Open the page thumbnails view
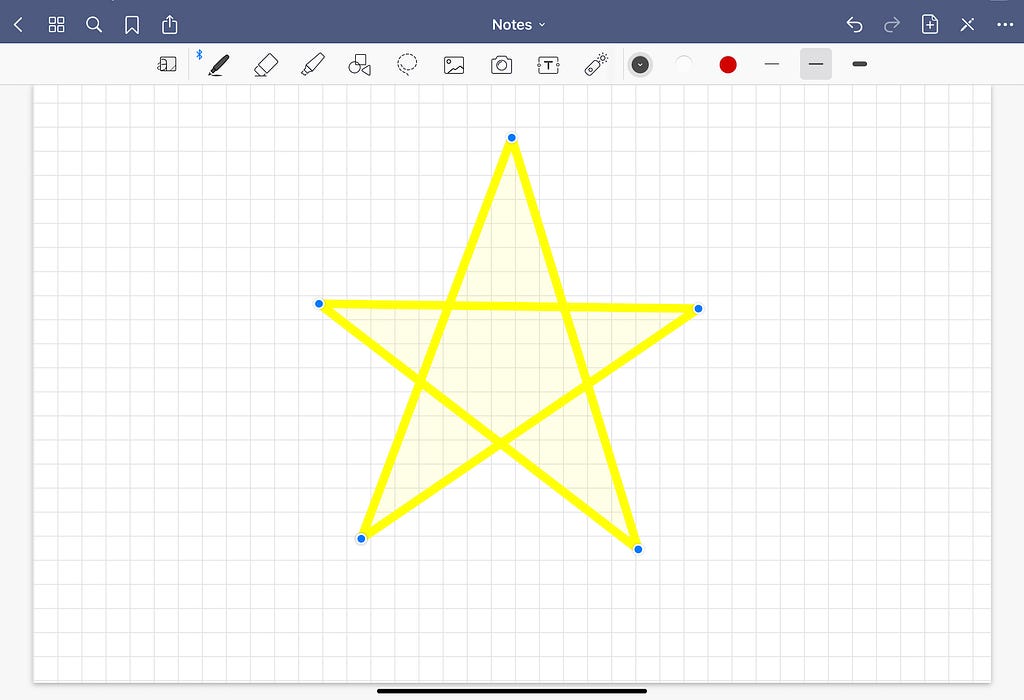 pyautogui.click(x=56, y=24)
